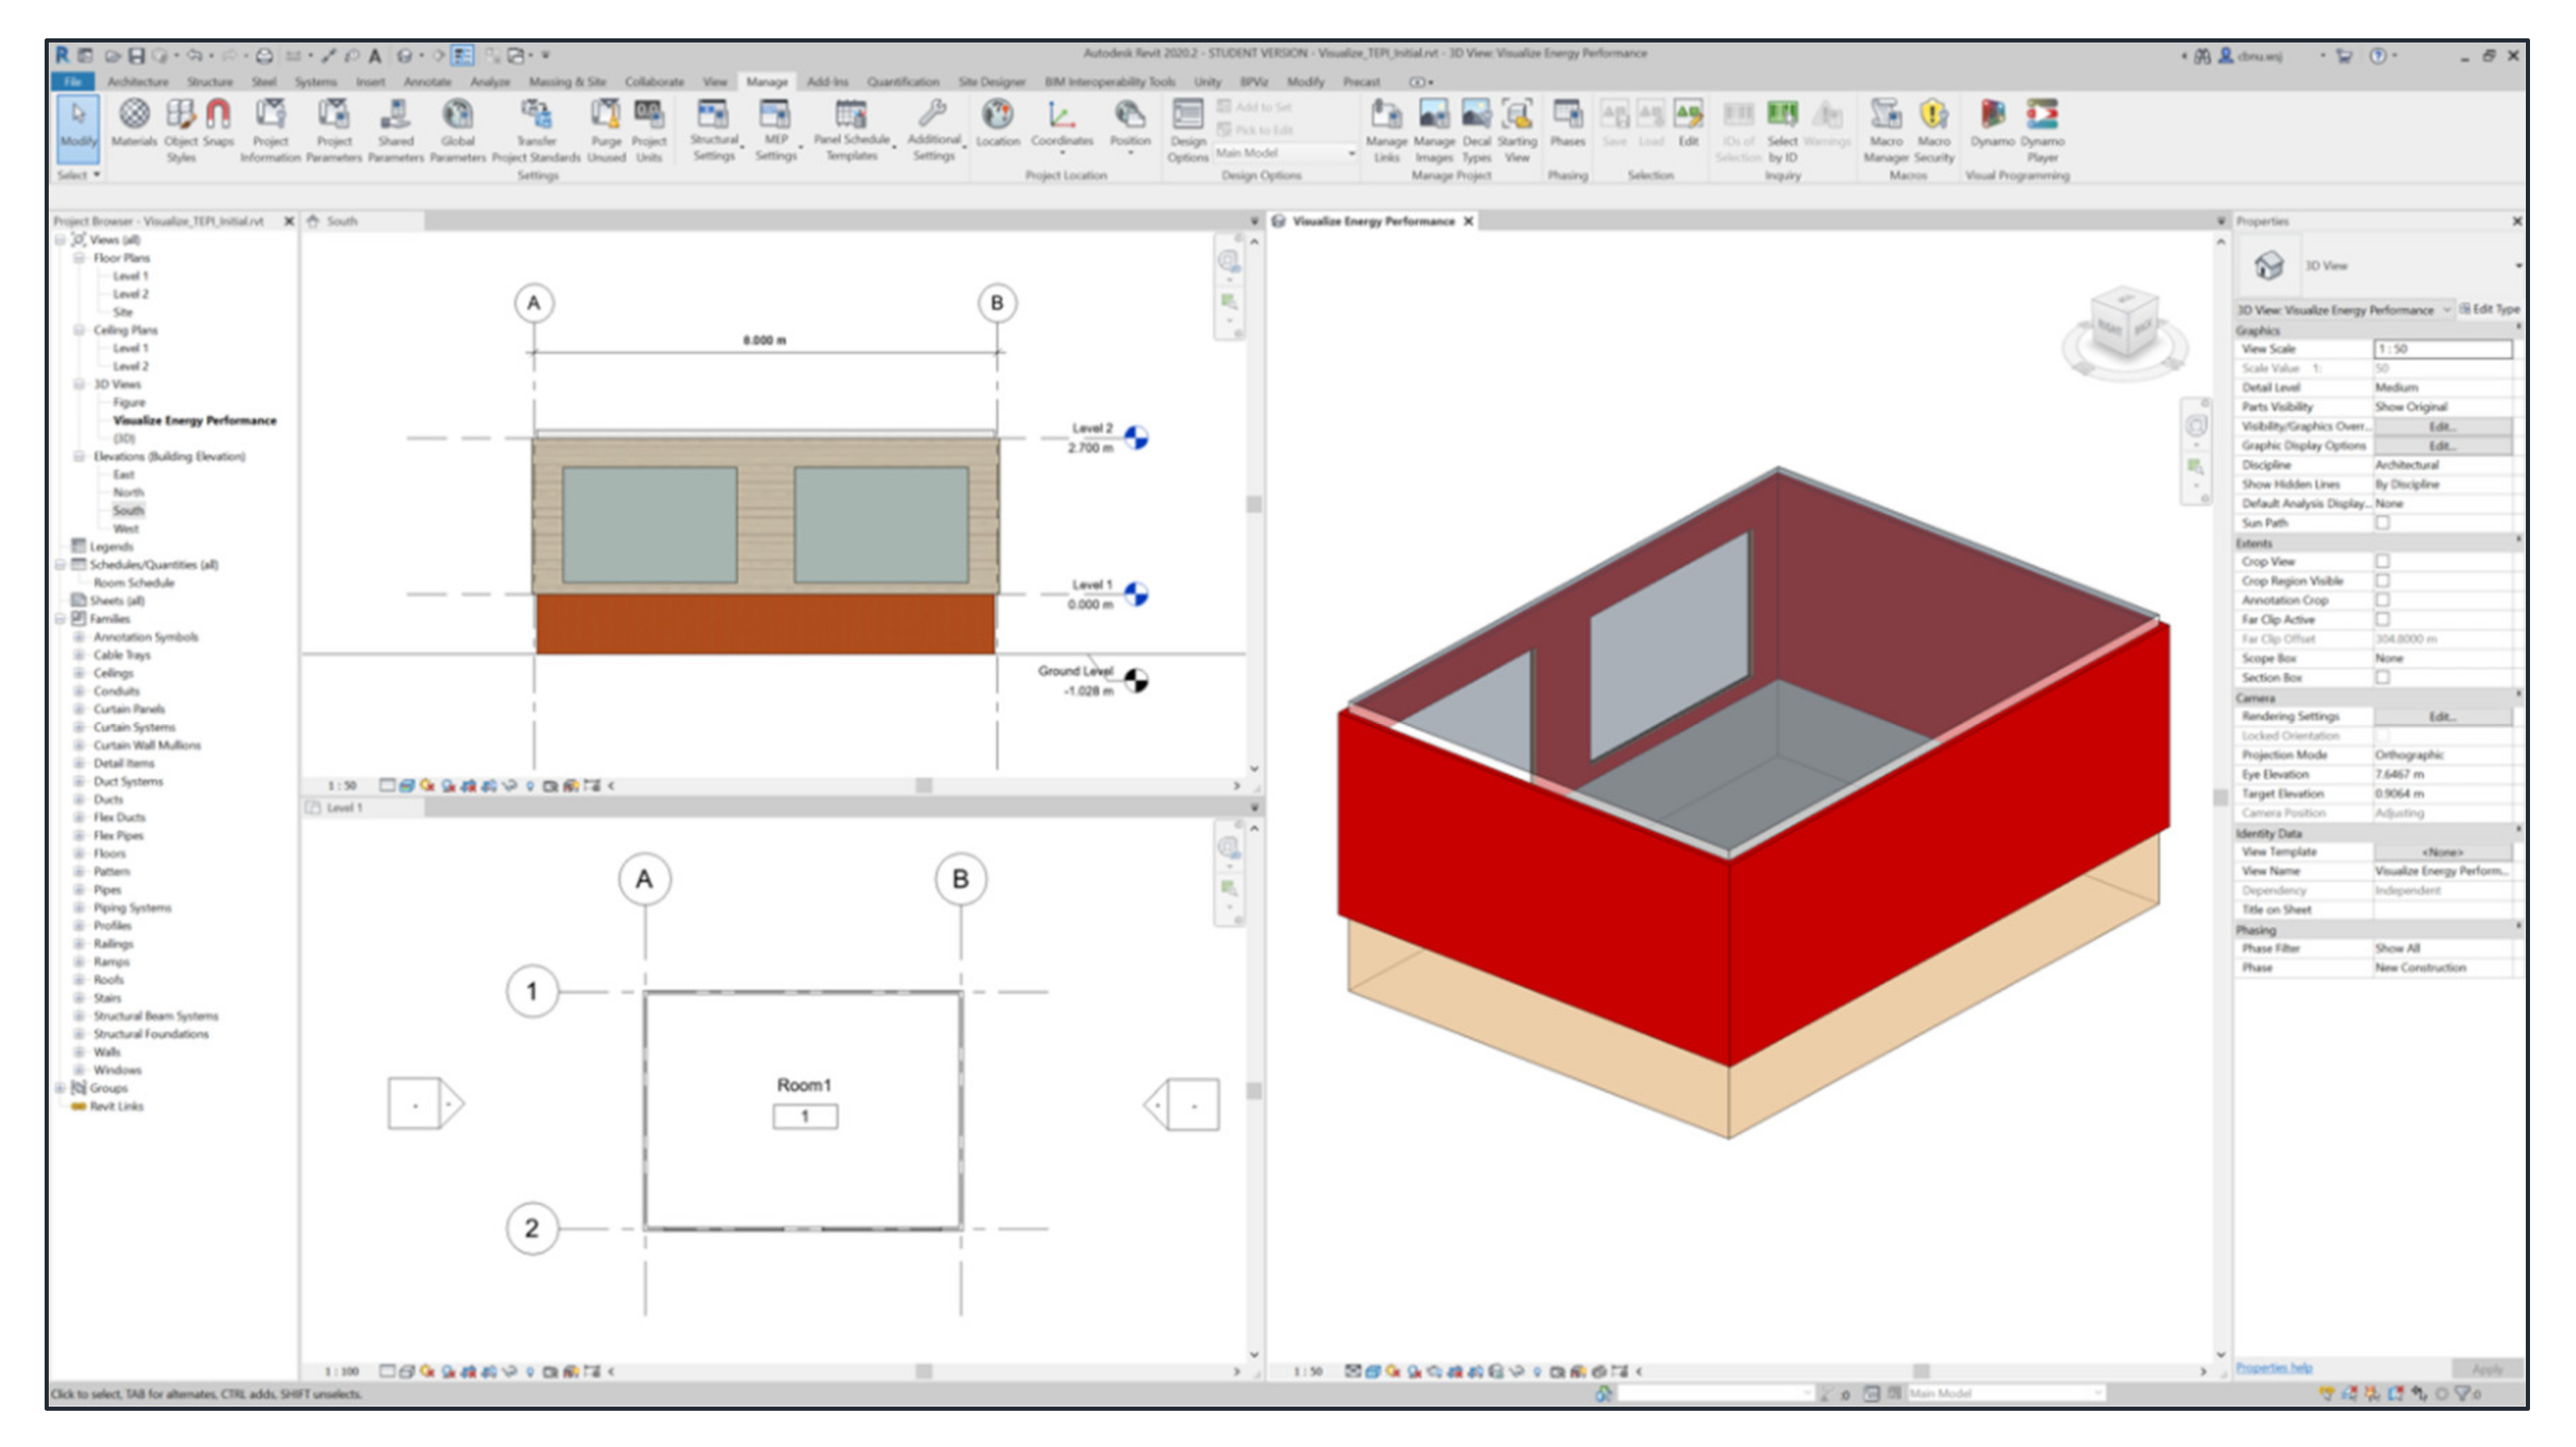Open the Properties help link

coord(2273,1368)
